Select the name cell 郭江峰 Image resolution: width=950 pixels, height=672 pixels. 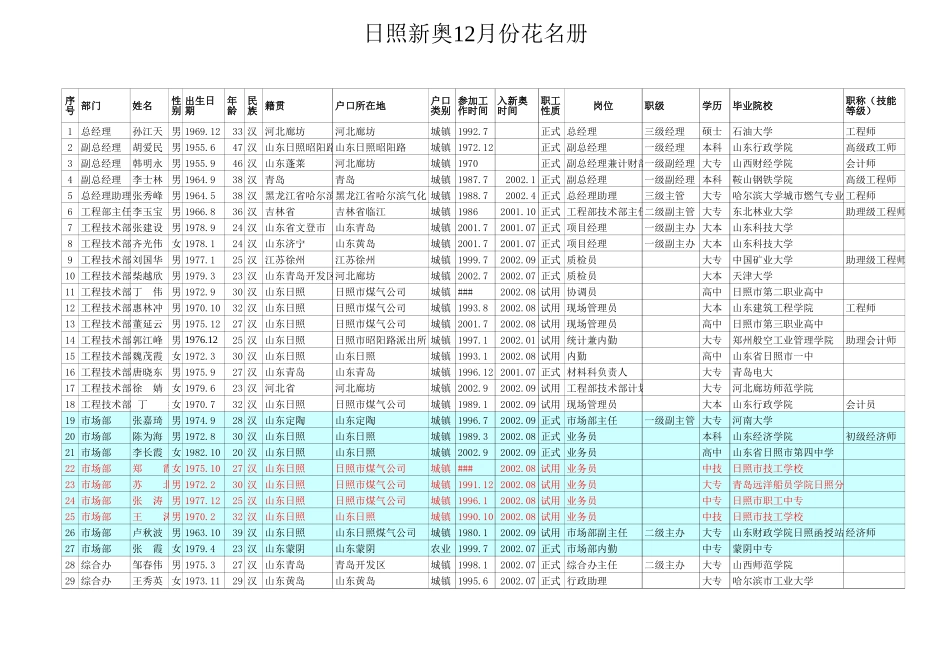coord(148,341)
